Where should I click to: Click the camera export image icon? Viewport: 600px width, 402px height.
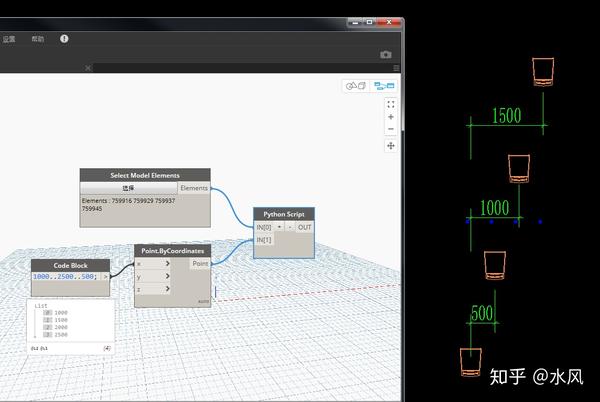coord(386,55)
